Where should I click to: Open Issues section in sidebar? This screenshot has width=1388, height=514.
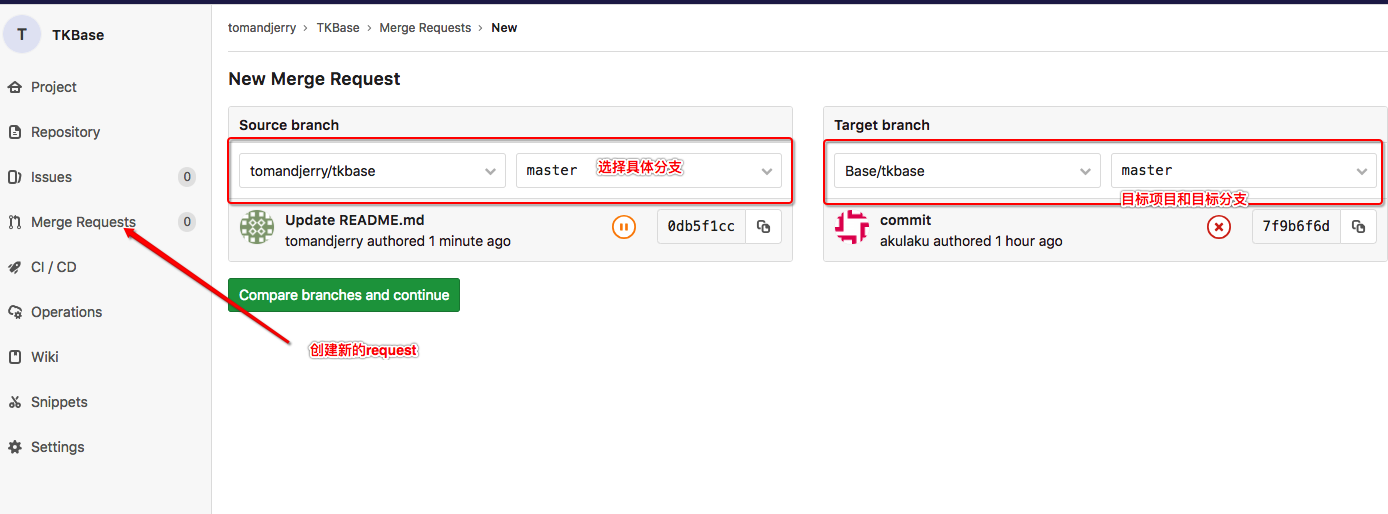(x=51, y=177)
